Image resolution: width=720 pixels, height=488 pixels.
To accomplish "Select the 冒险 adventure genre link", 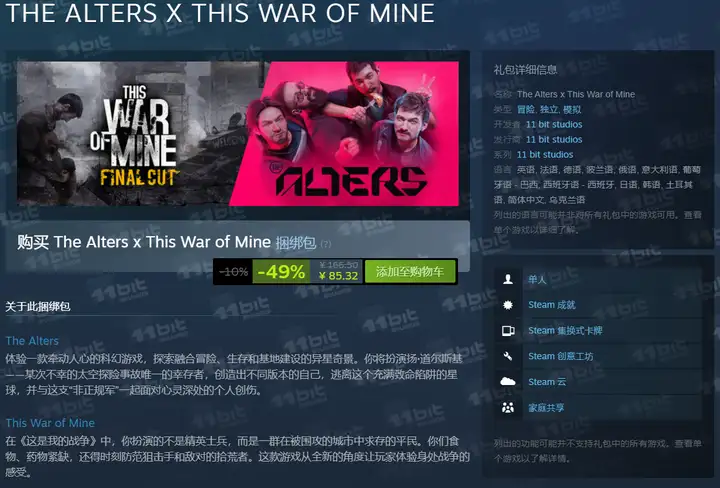I will [526, 109].
